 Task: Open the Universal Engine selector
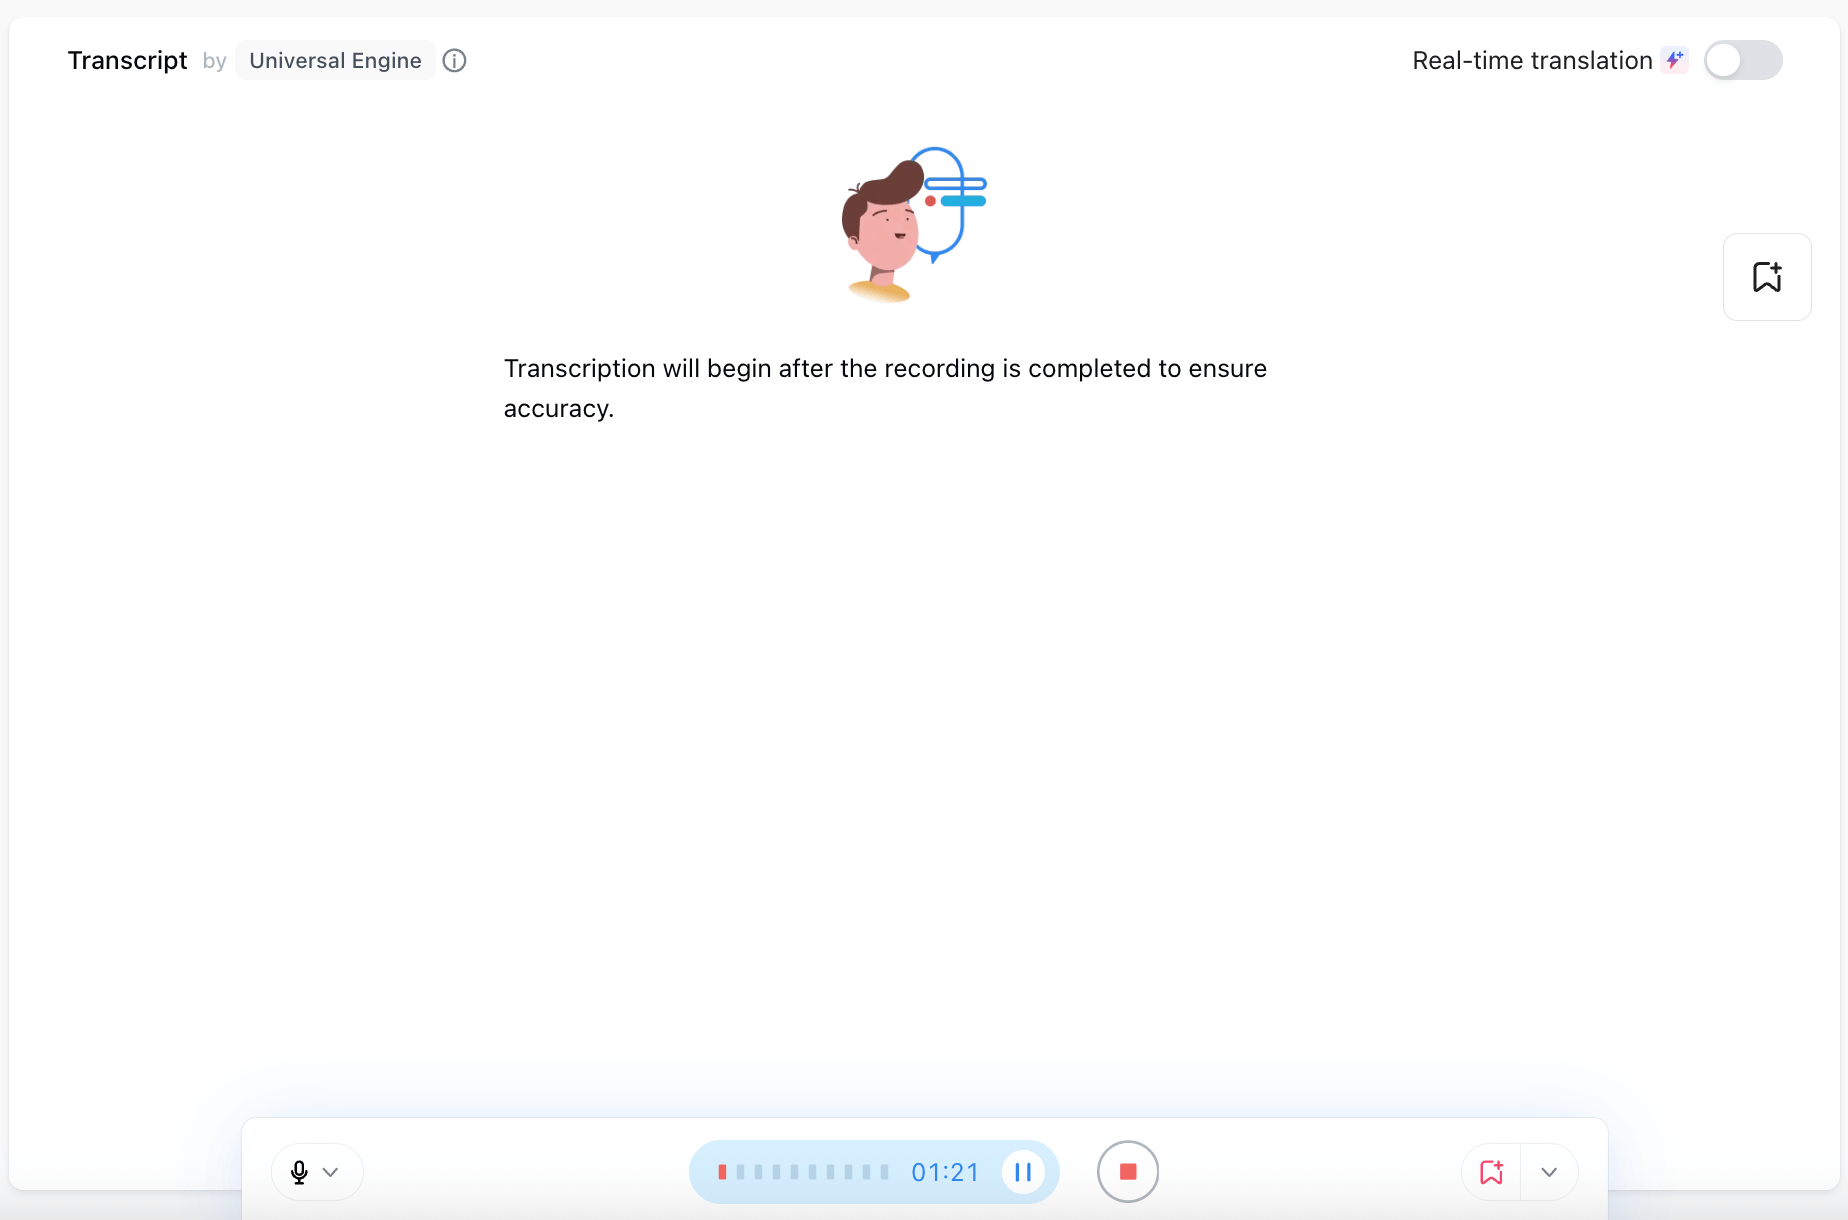(x=335, y=61)
